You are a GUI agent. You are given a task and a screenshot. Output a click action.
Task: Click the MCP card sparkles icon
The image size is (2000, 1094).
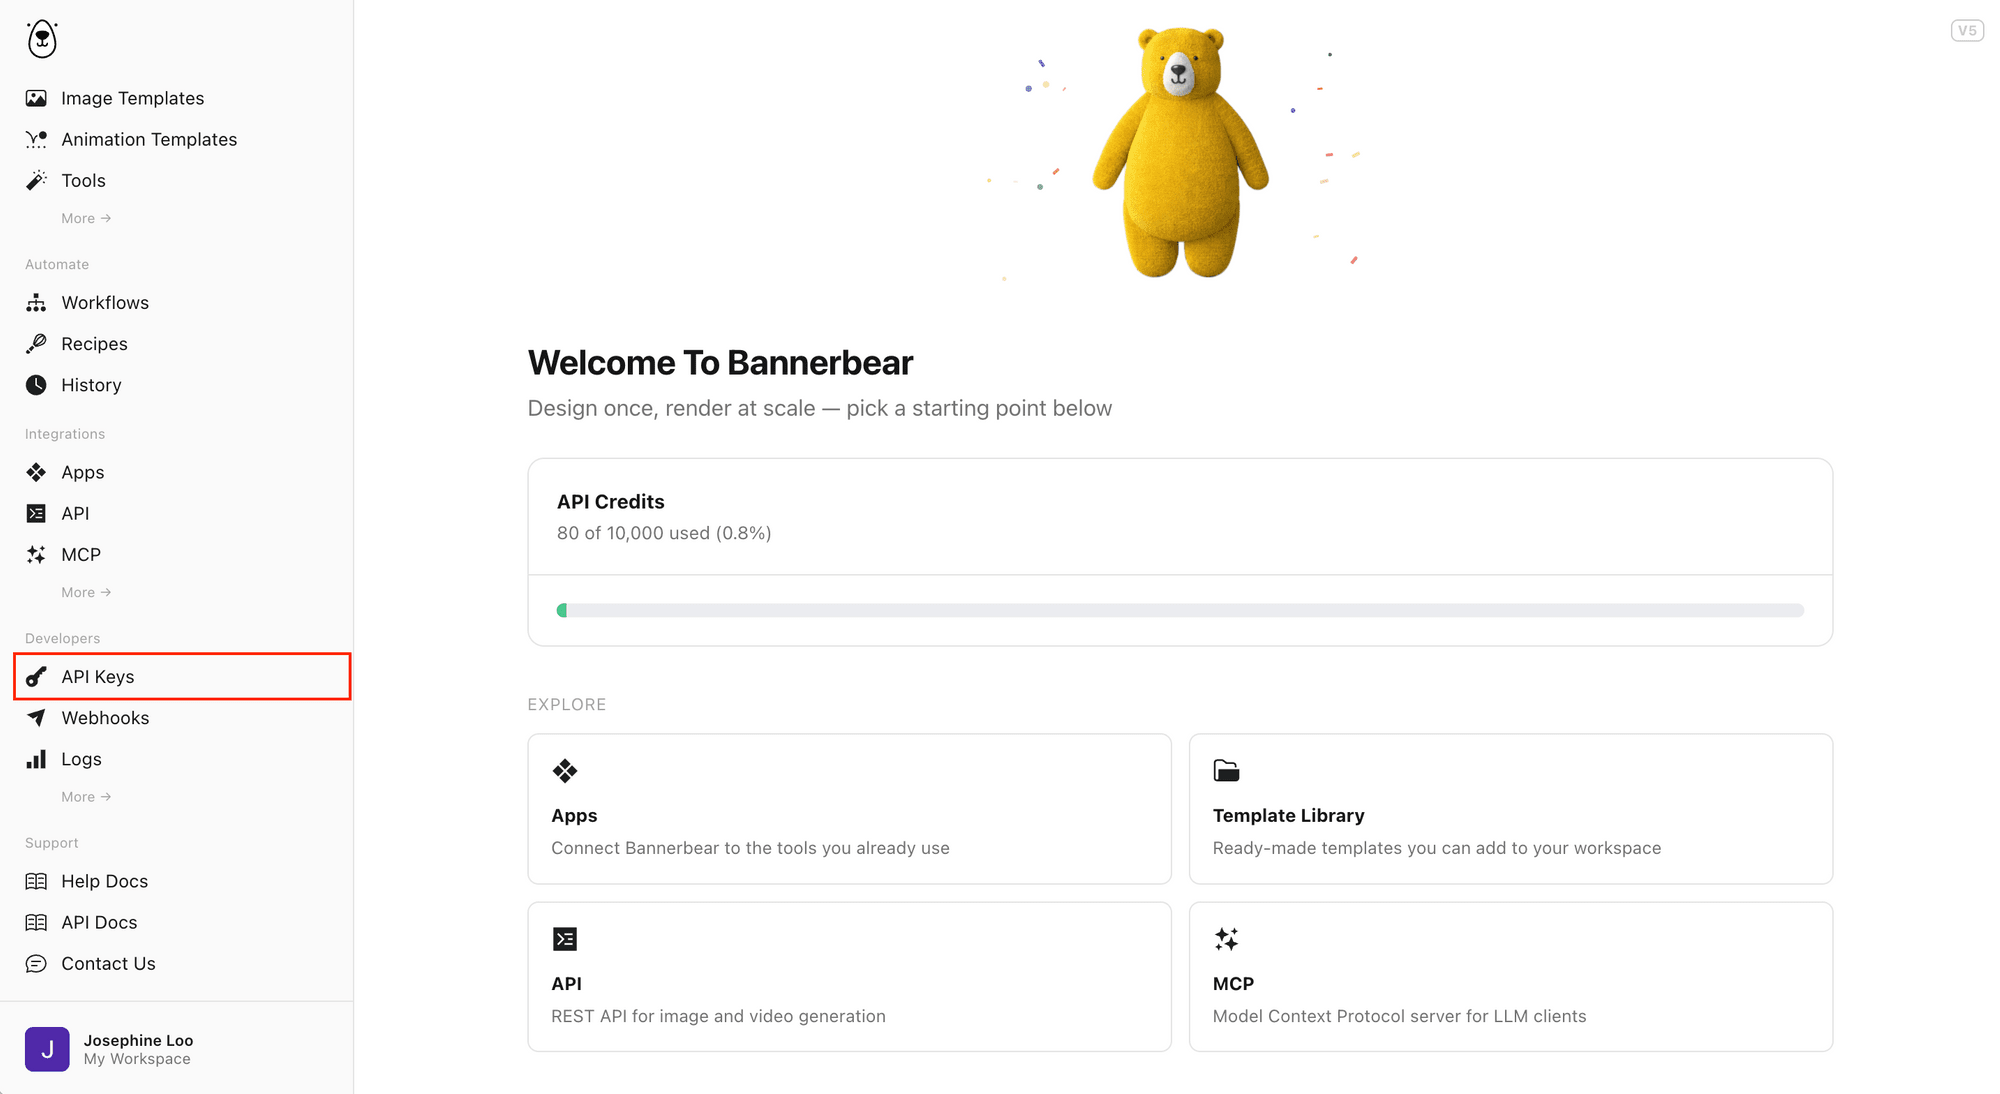pos(1226,939)
